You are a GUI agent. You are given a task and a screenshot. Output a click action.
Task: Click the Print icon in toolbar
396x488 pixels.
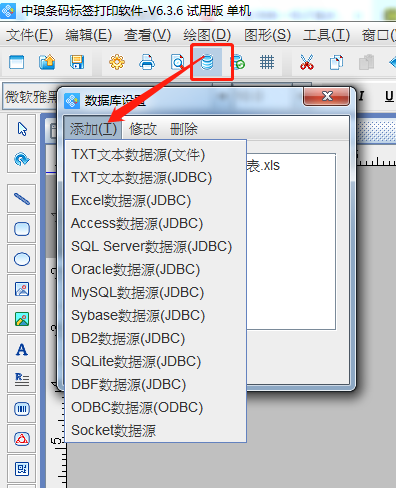(x=147, y=62)
